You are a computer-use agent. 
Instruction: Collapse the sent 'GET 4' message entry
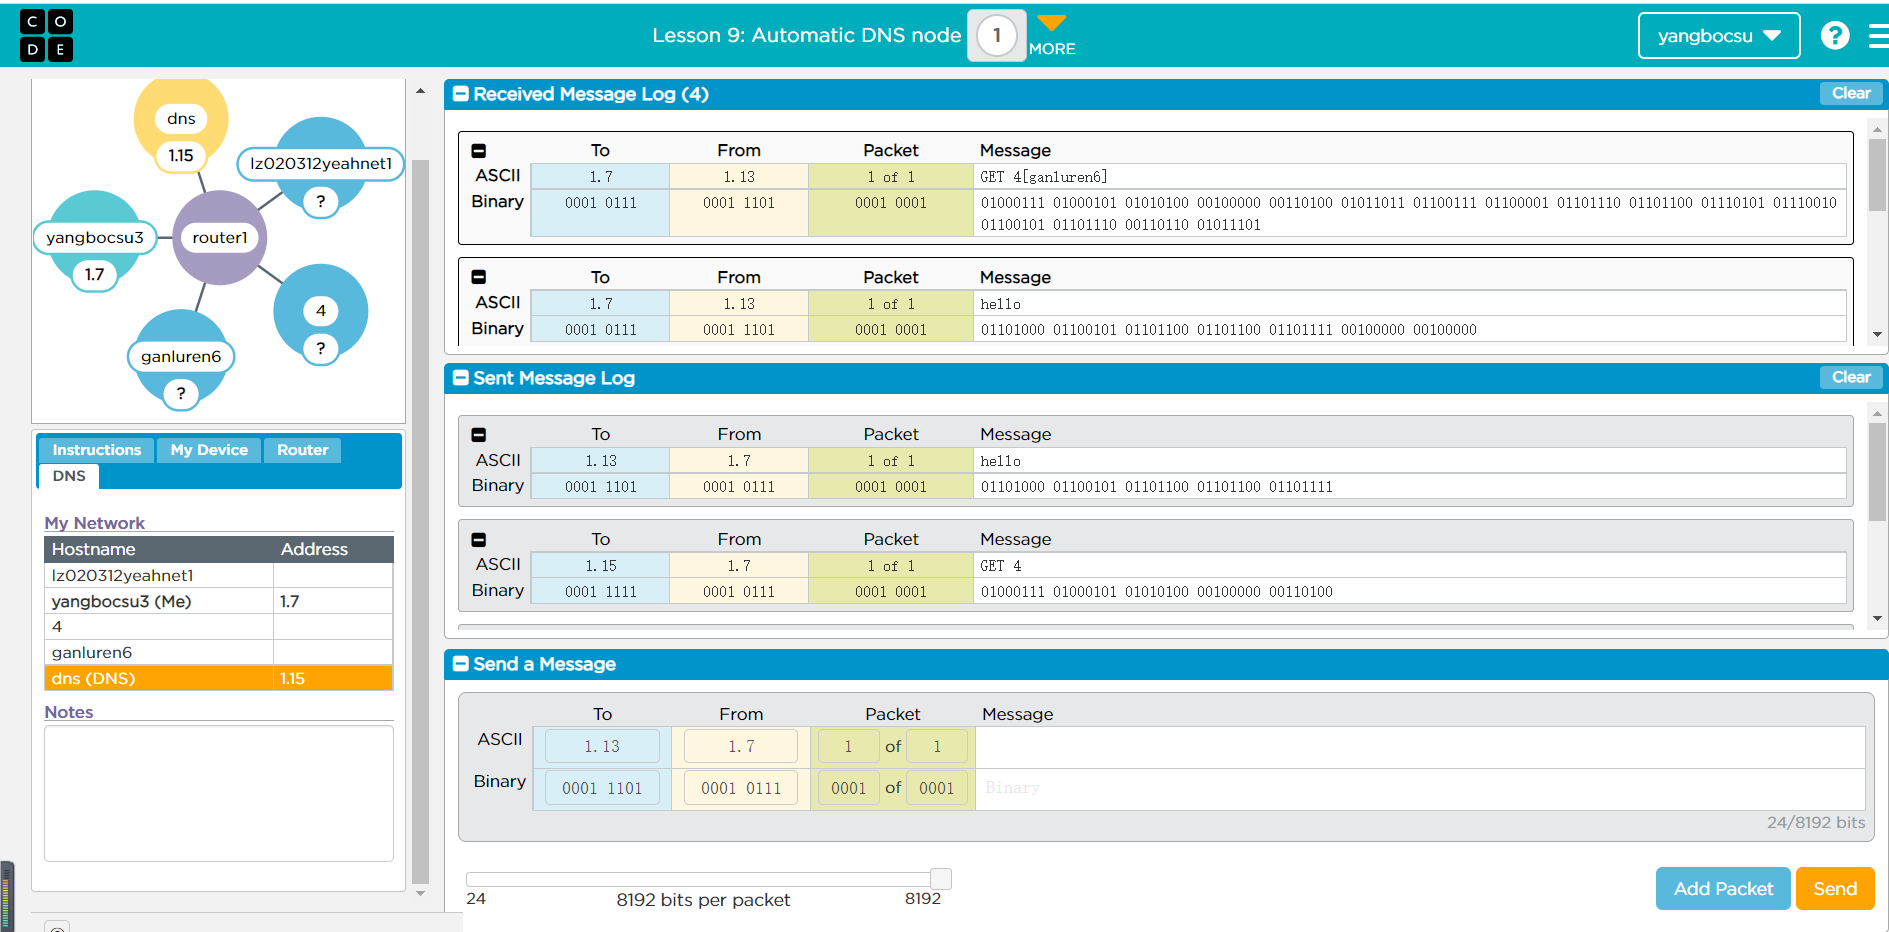pos(479,540)
